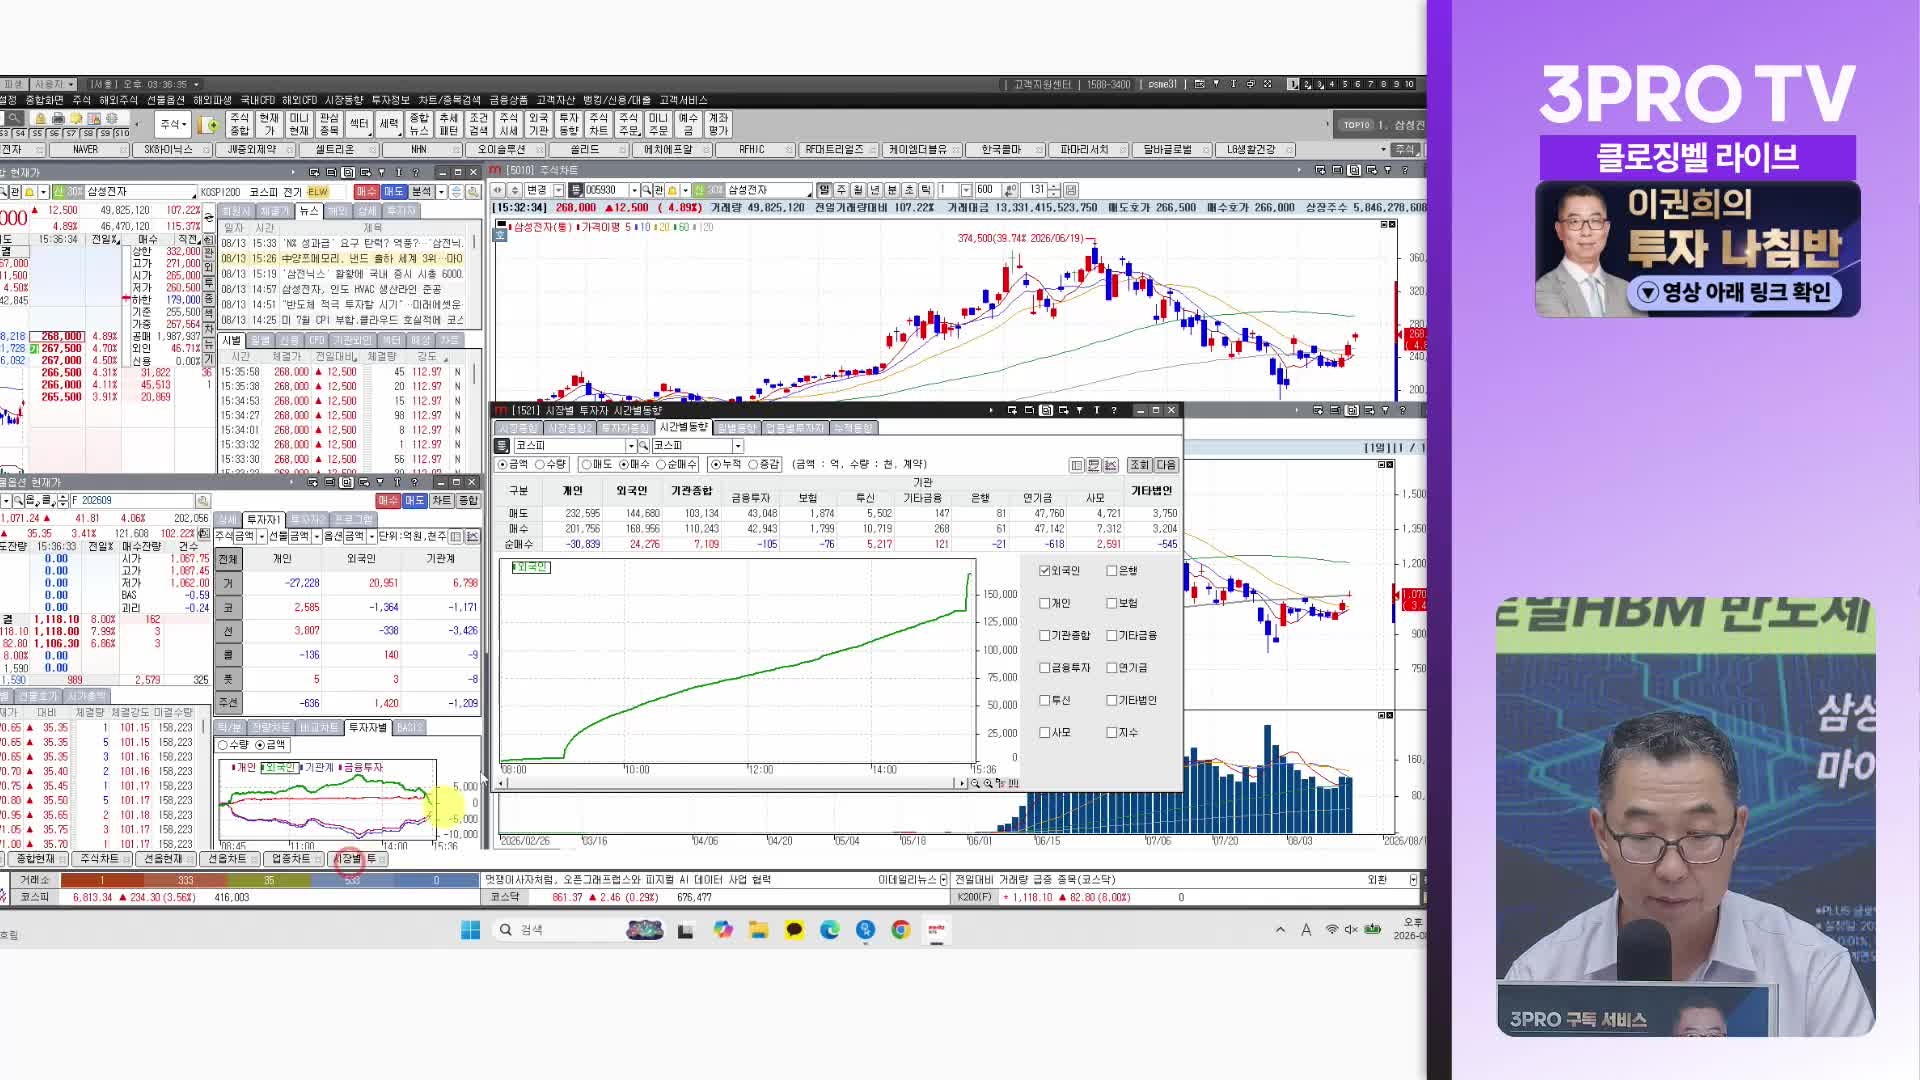The height and width of the screenshot is (1080, 1920).
Task: Open the 변경 dropdown in chart window
Action: [x=558, y=190]
